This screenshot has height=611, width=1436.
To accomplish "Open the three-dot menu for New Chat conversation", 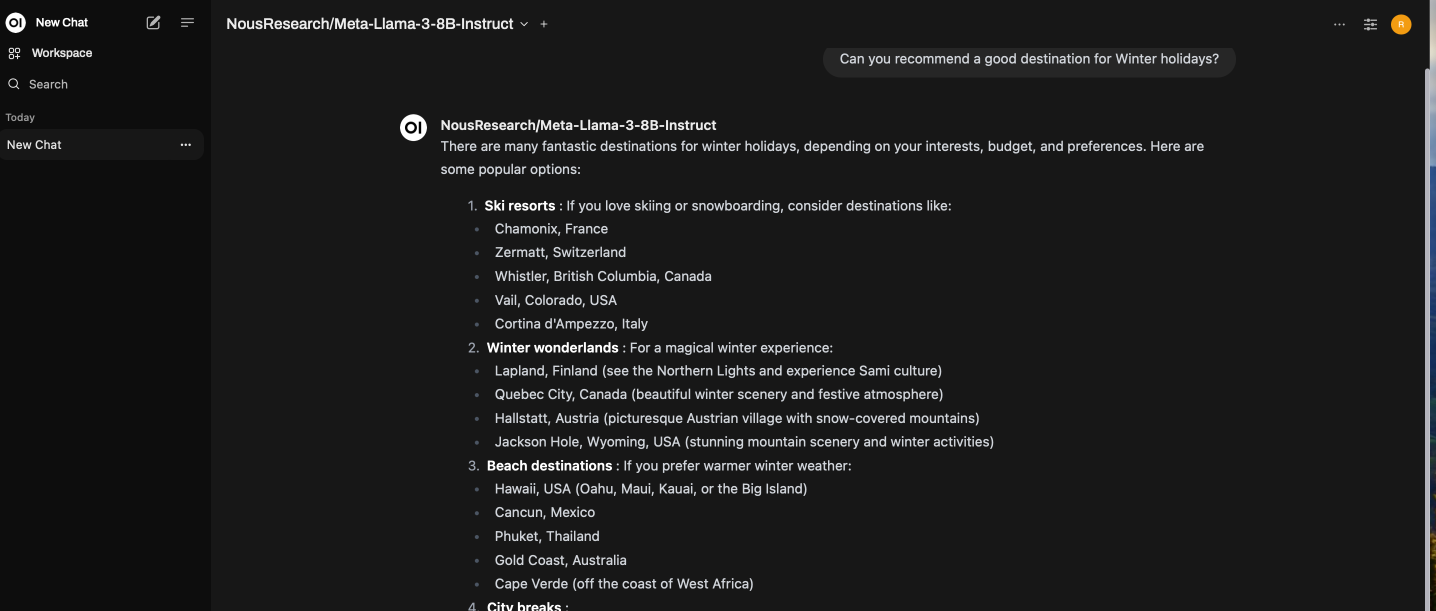I will [x=185, y=145].
